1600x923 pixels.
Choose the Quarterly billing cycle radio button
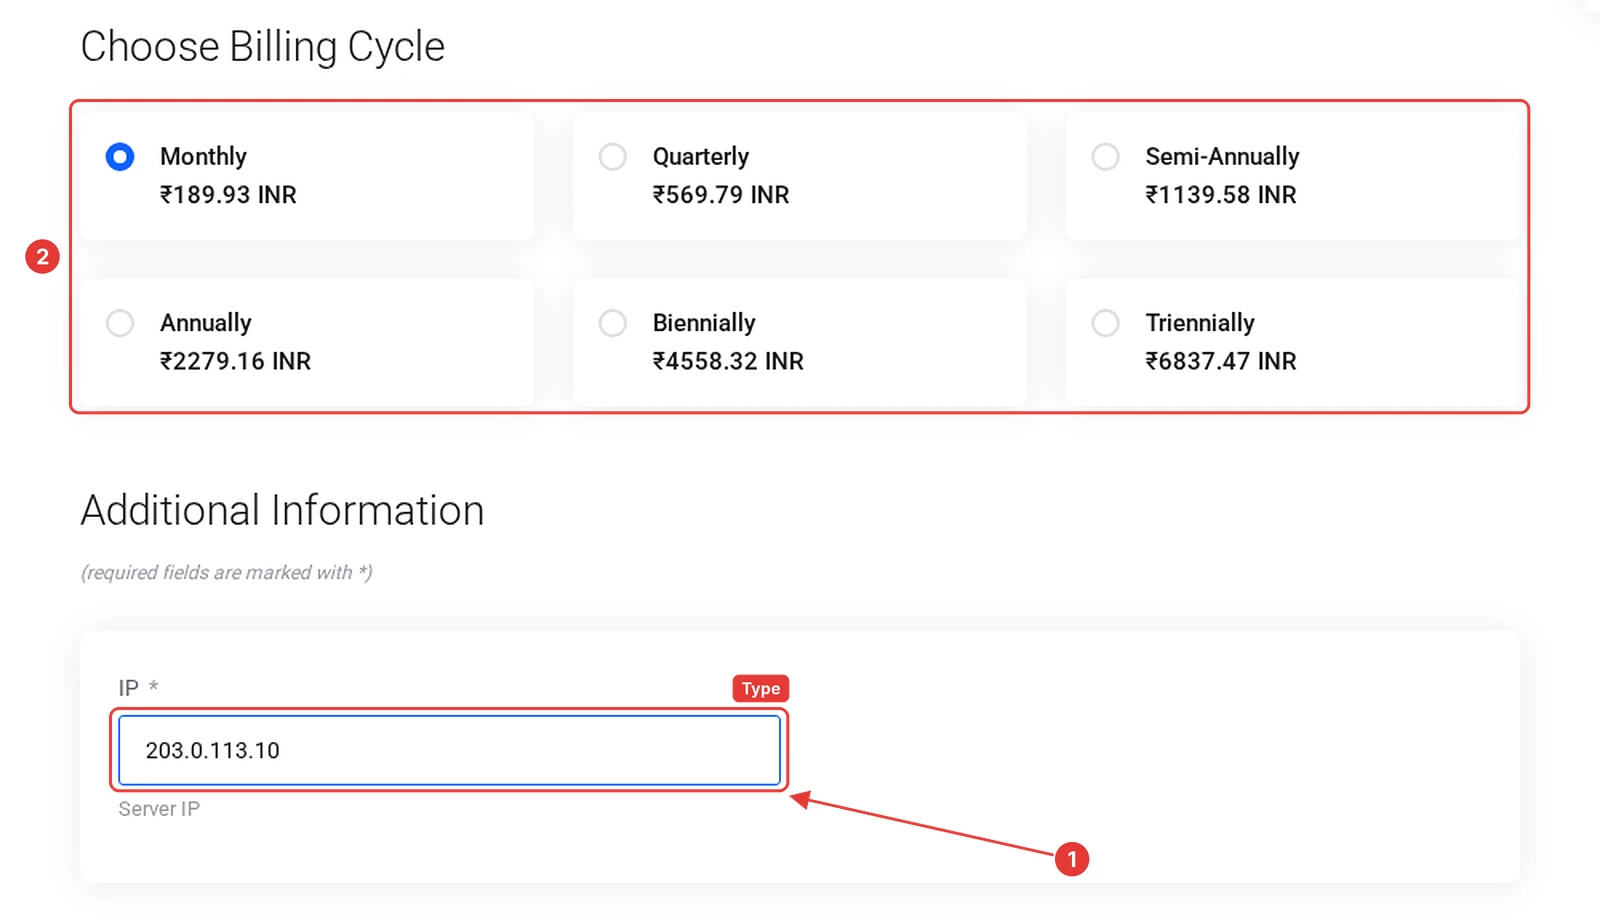point(613,157)
